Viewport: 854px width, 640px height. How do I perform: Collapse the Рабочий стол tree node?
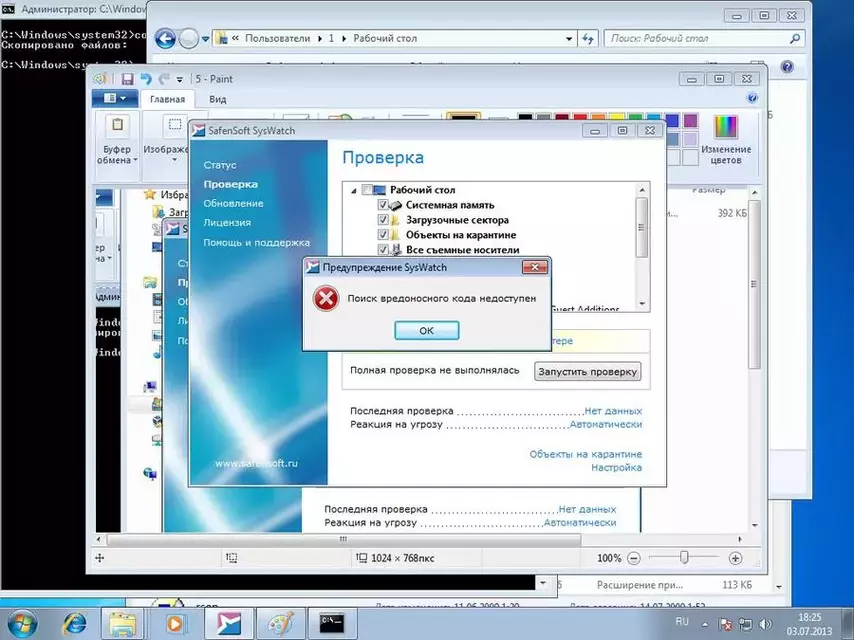[353, 191]
